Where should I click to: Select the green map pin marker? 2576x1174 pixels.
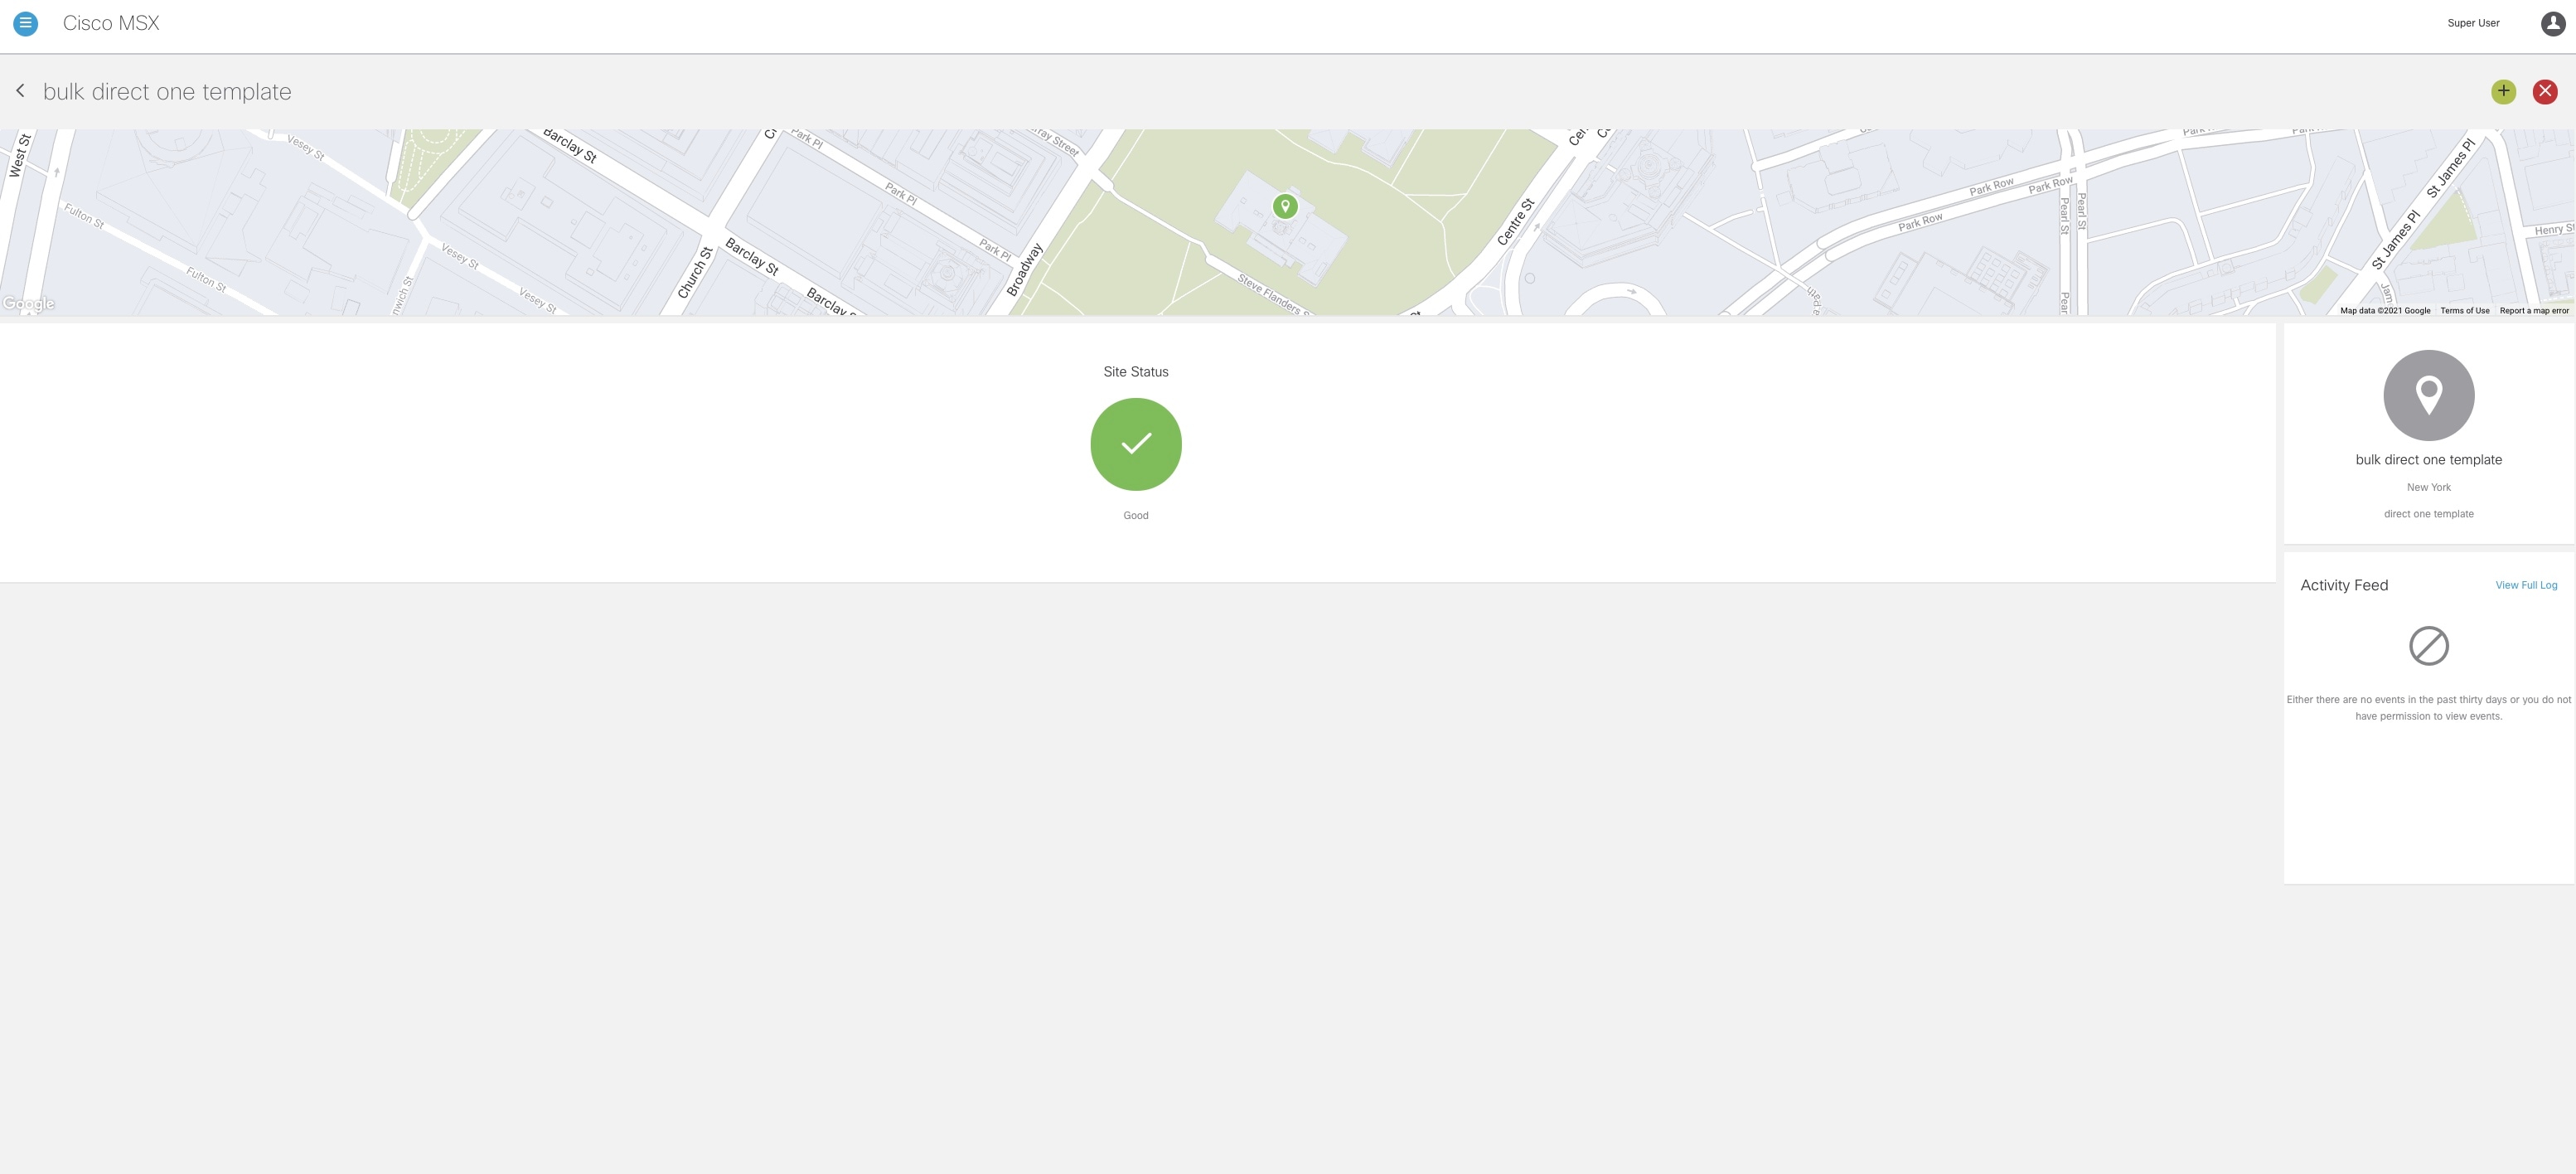click(1285, 206)
